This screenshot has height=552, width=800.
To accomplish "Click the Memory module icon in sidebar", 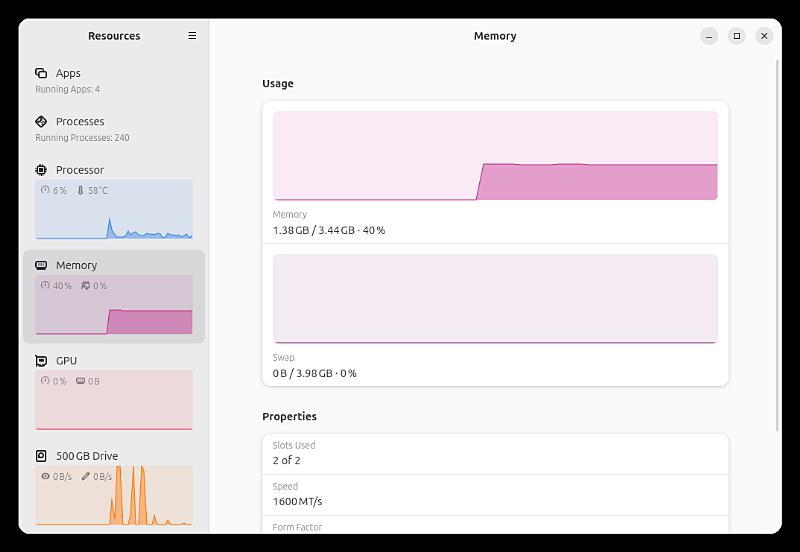I will click(x=41, y=265).
